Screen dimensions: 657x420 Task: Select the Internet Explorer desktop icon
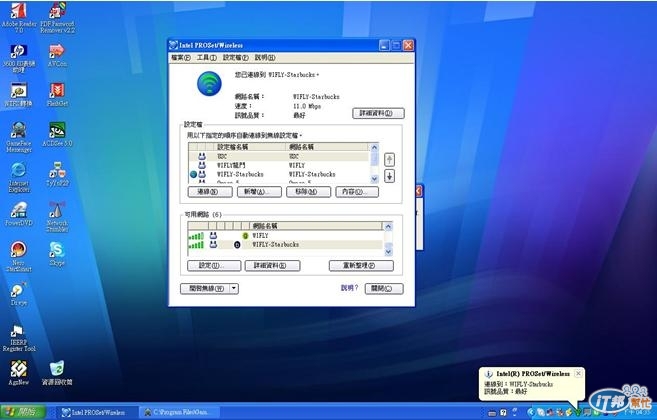tap(18, 176)
